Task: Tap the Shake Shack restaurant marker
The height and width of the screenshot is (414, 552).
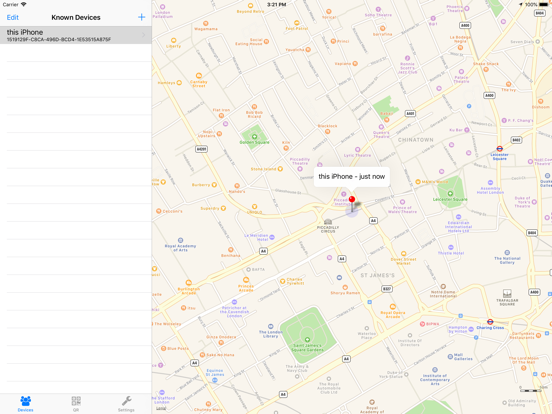Action: 486,69
